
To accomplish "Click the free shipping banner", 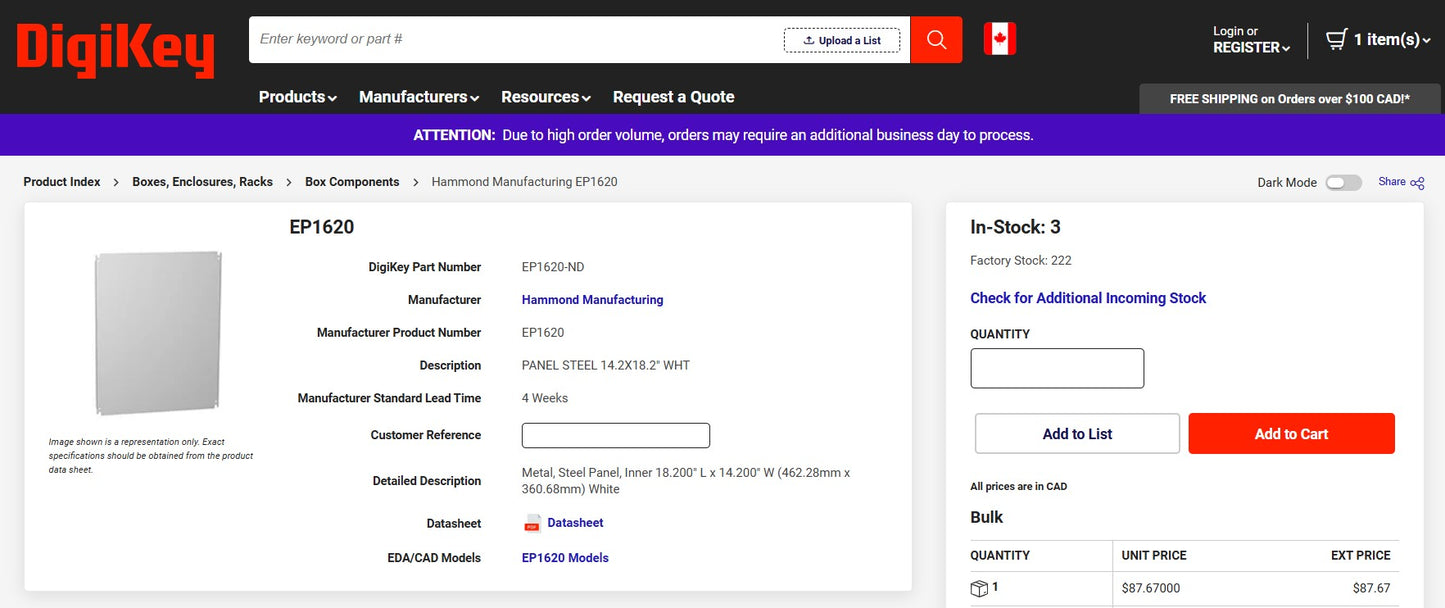I will tap(1290, 99).
